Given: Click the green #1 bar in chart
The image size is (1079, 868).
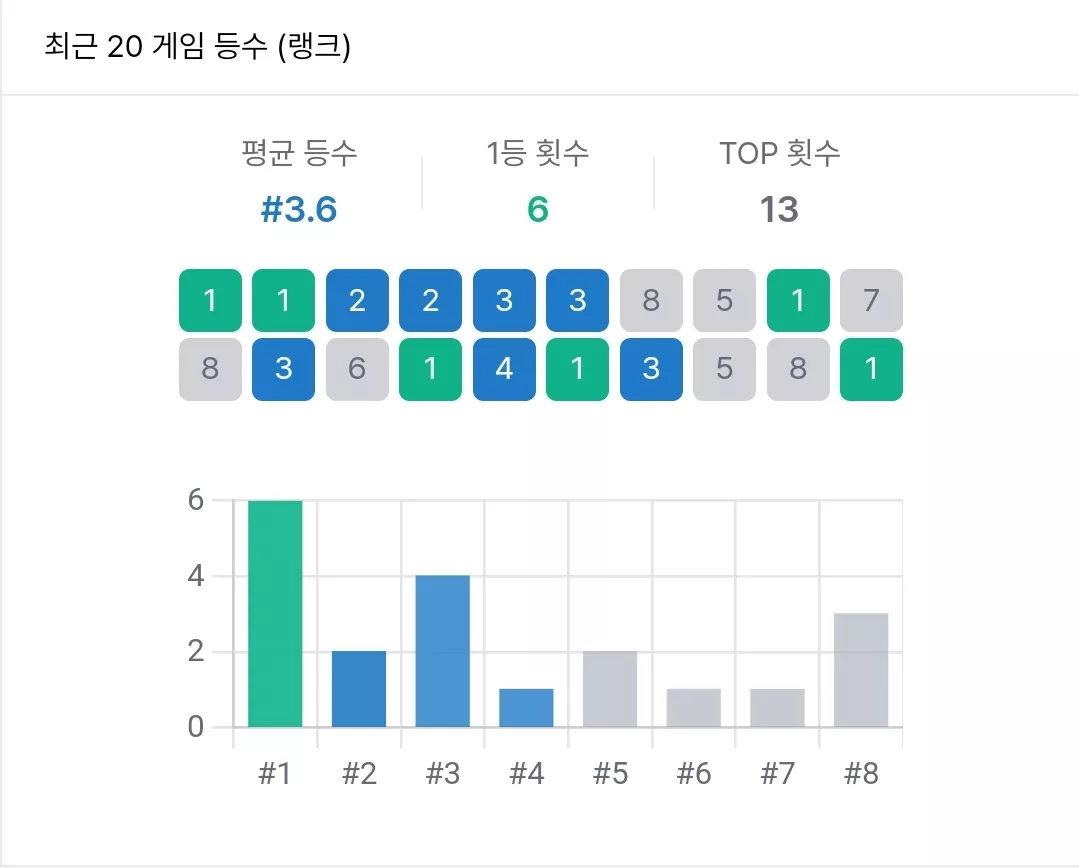Looking at the screenshot, I should 275,613.
